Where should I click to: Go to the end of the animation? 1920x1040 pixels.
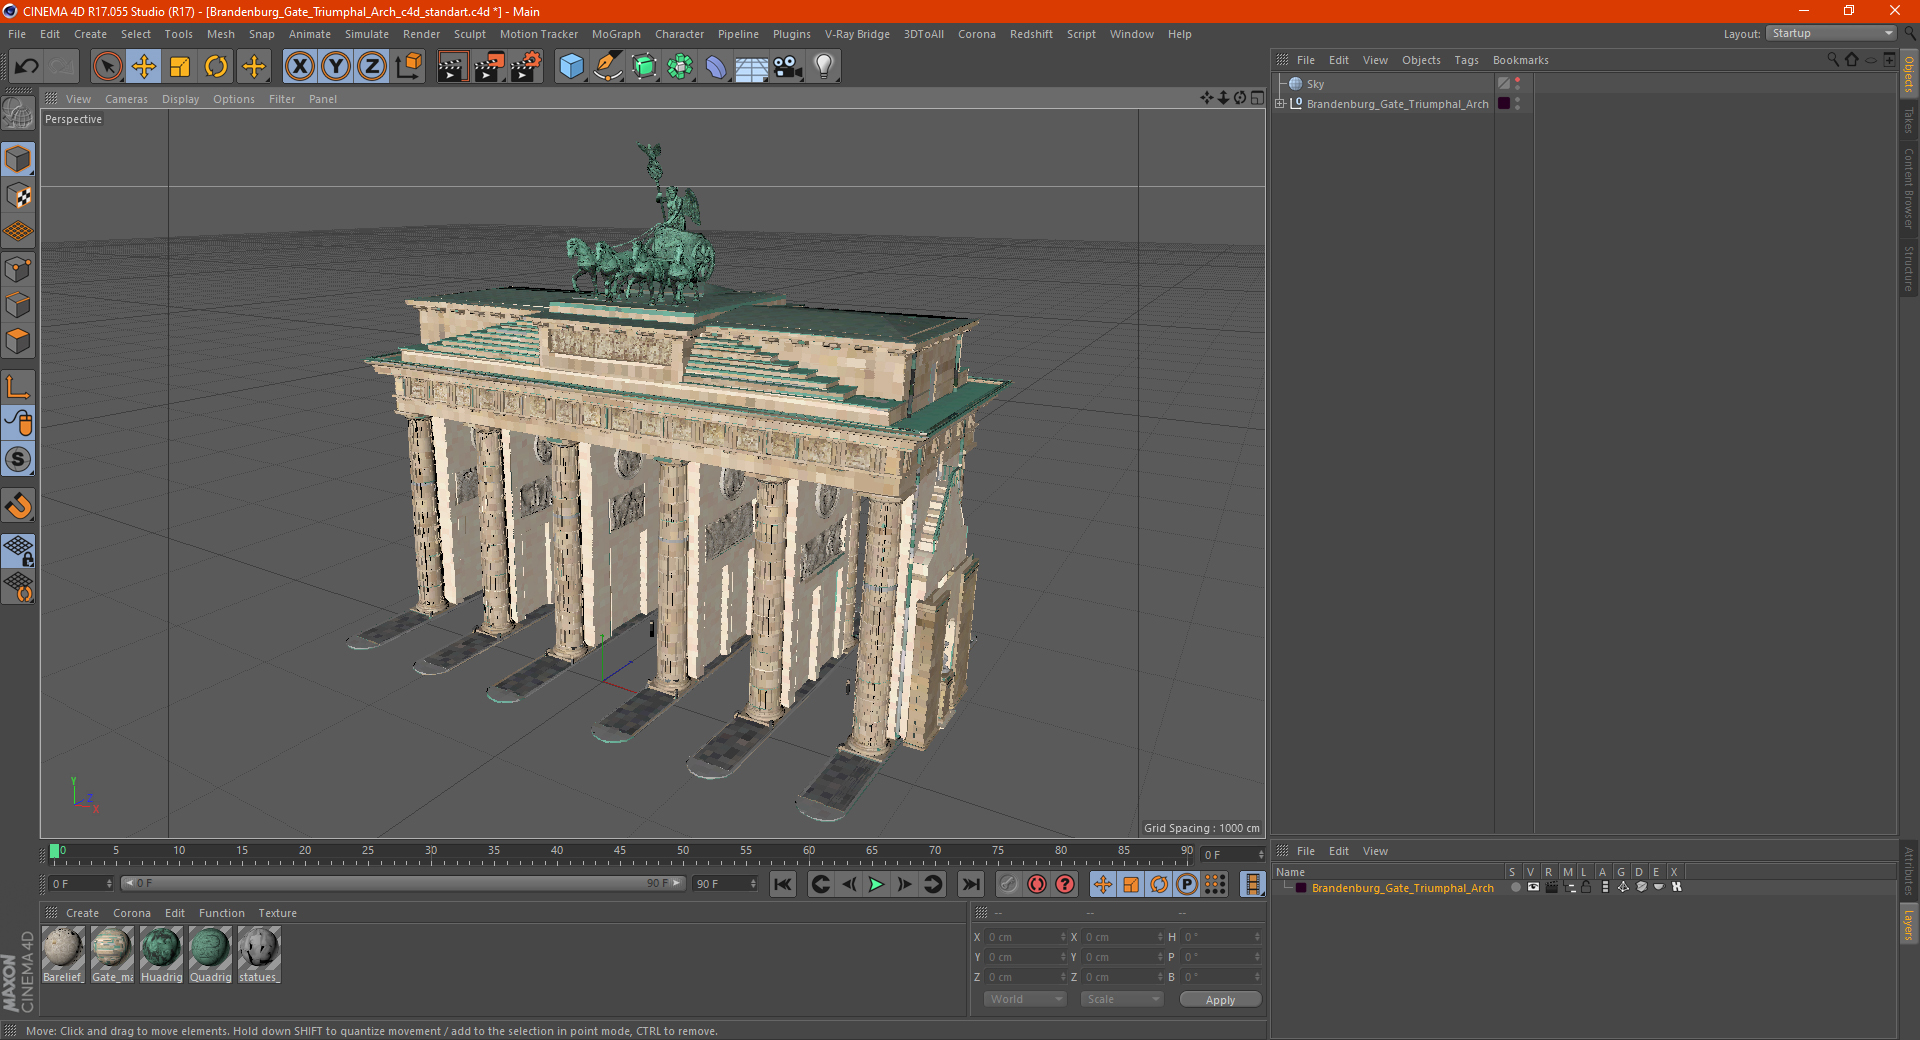970,884
